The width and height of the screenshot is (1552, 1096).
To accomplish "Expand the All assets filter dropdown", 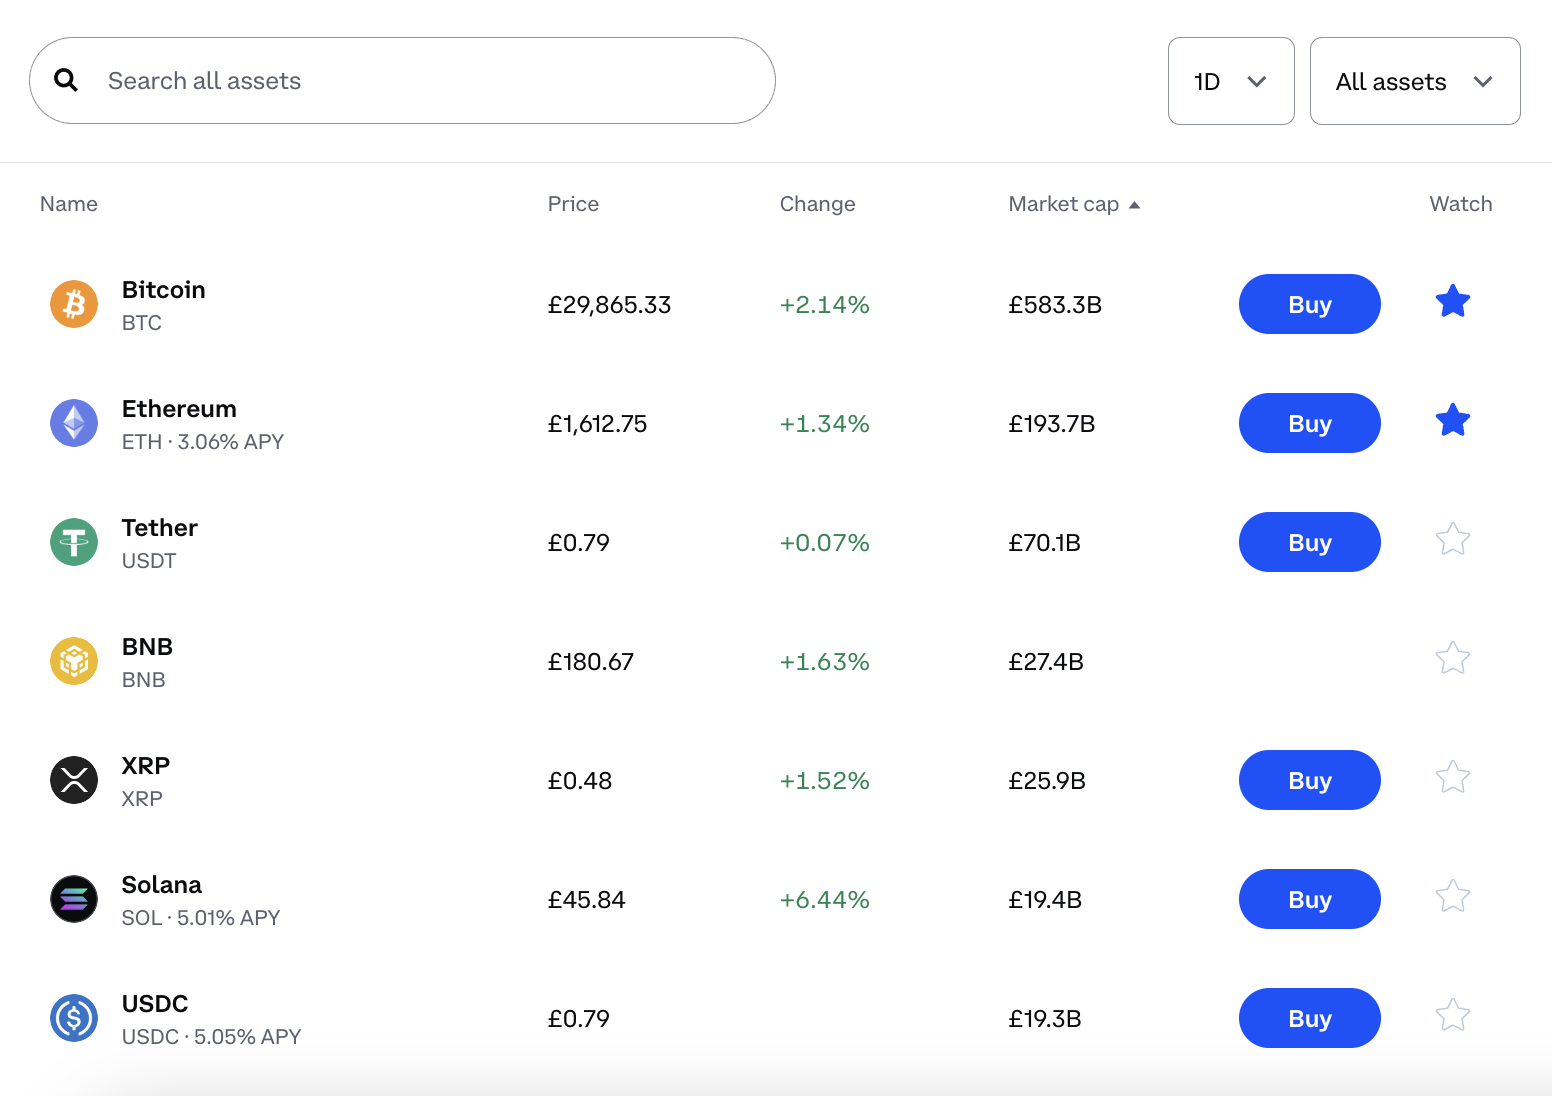I will click(1414, 81).
